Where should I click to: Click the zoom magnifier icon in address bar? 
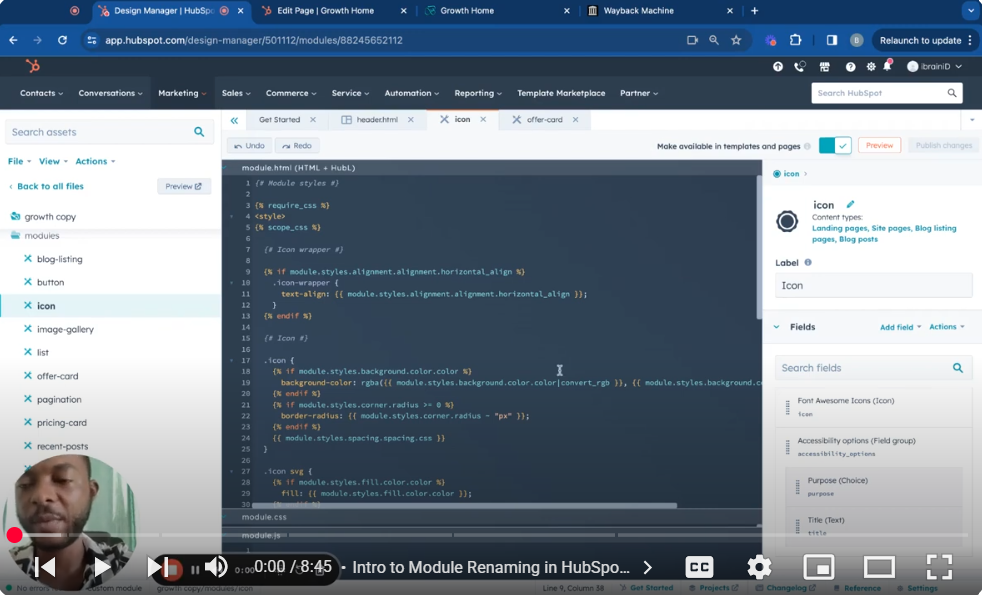tap(714, 40)
